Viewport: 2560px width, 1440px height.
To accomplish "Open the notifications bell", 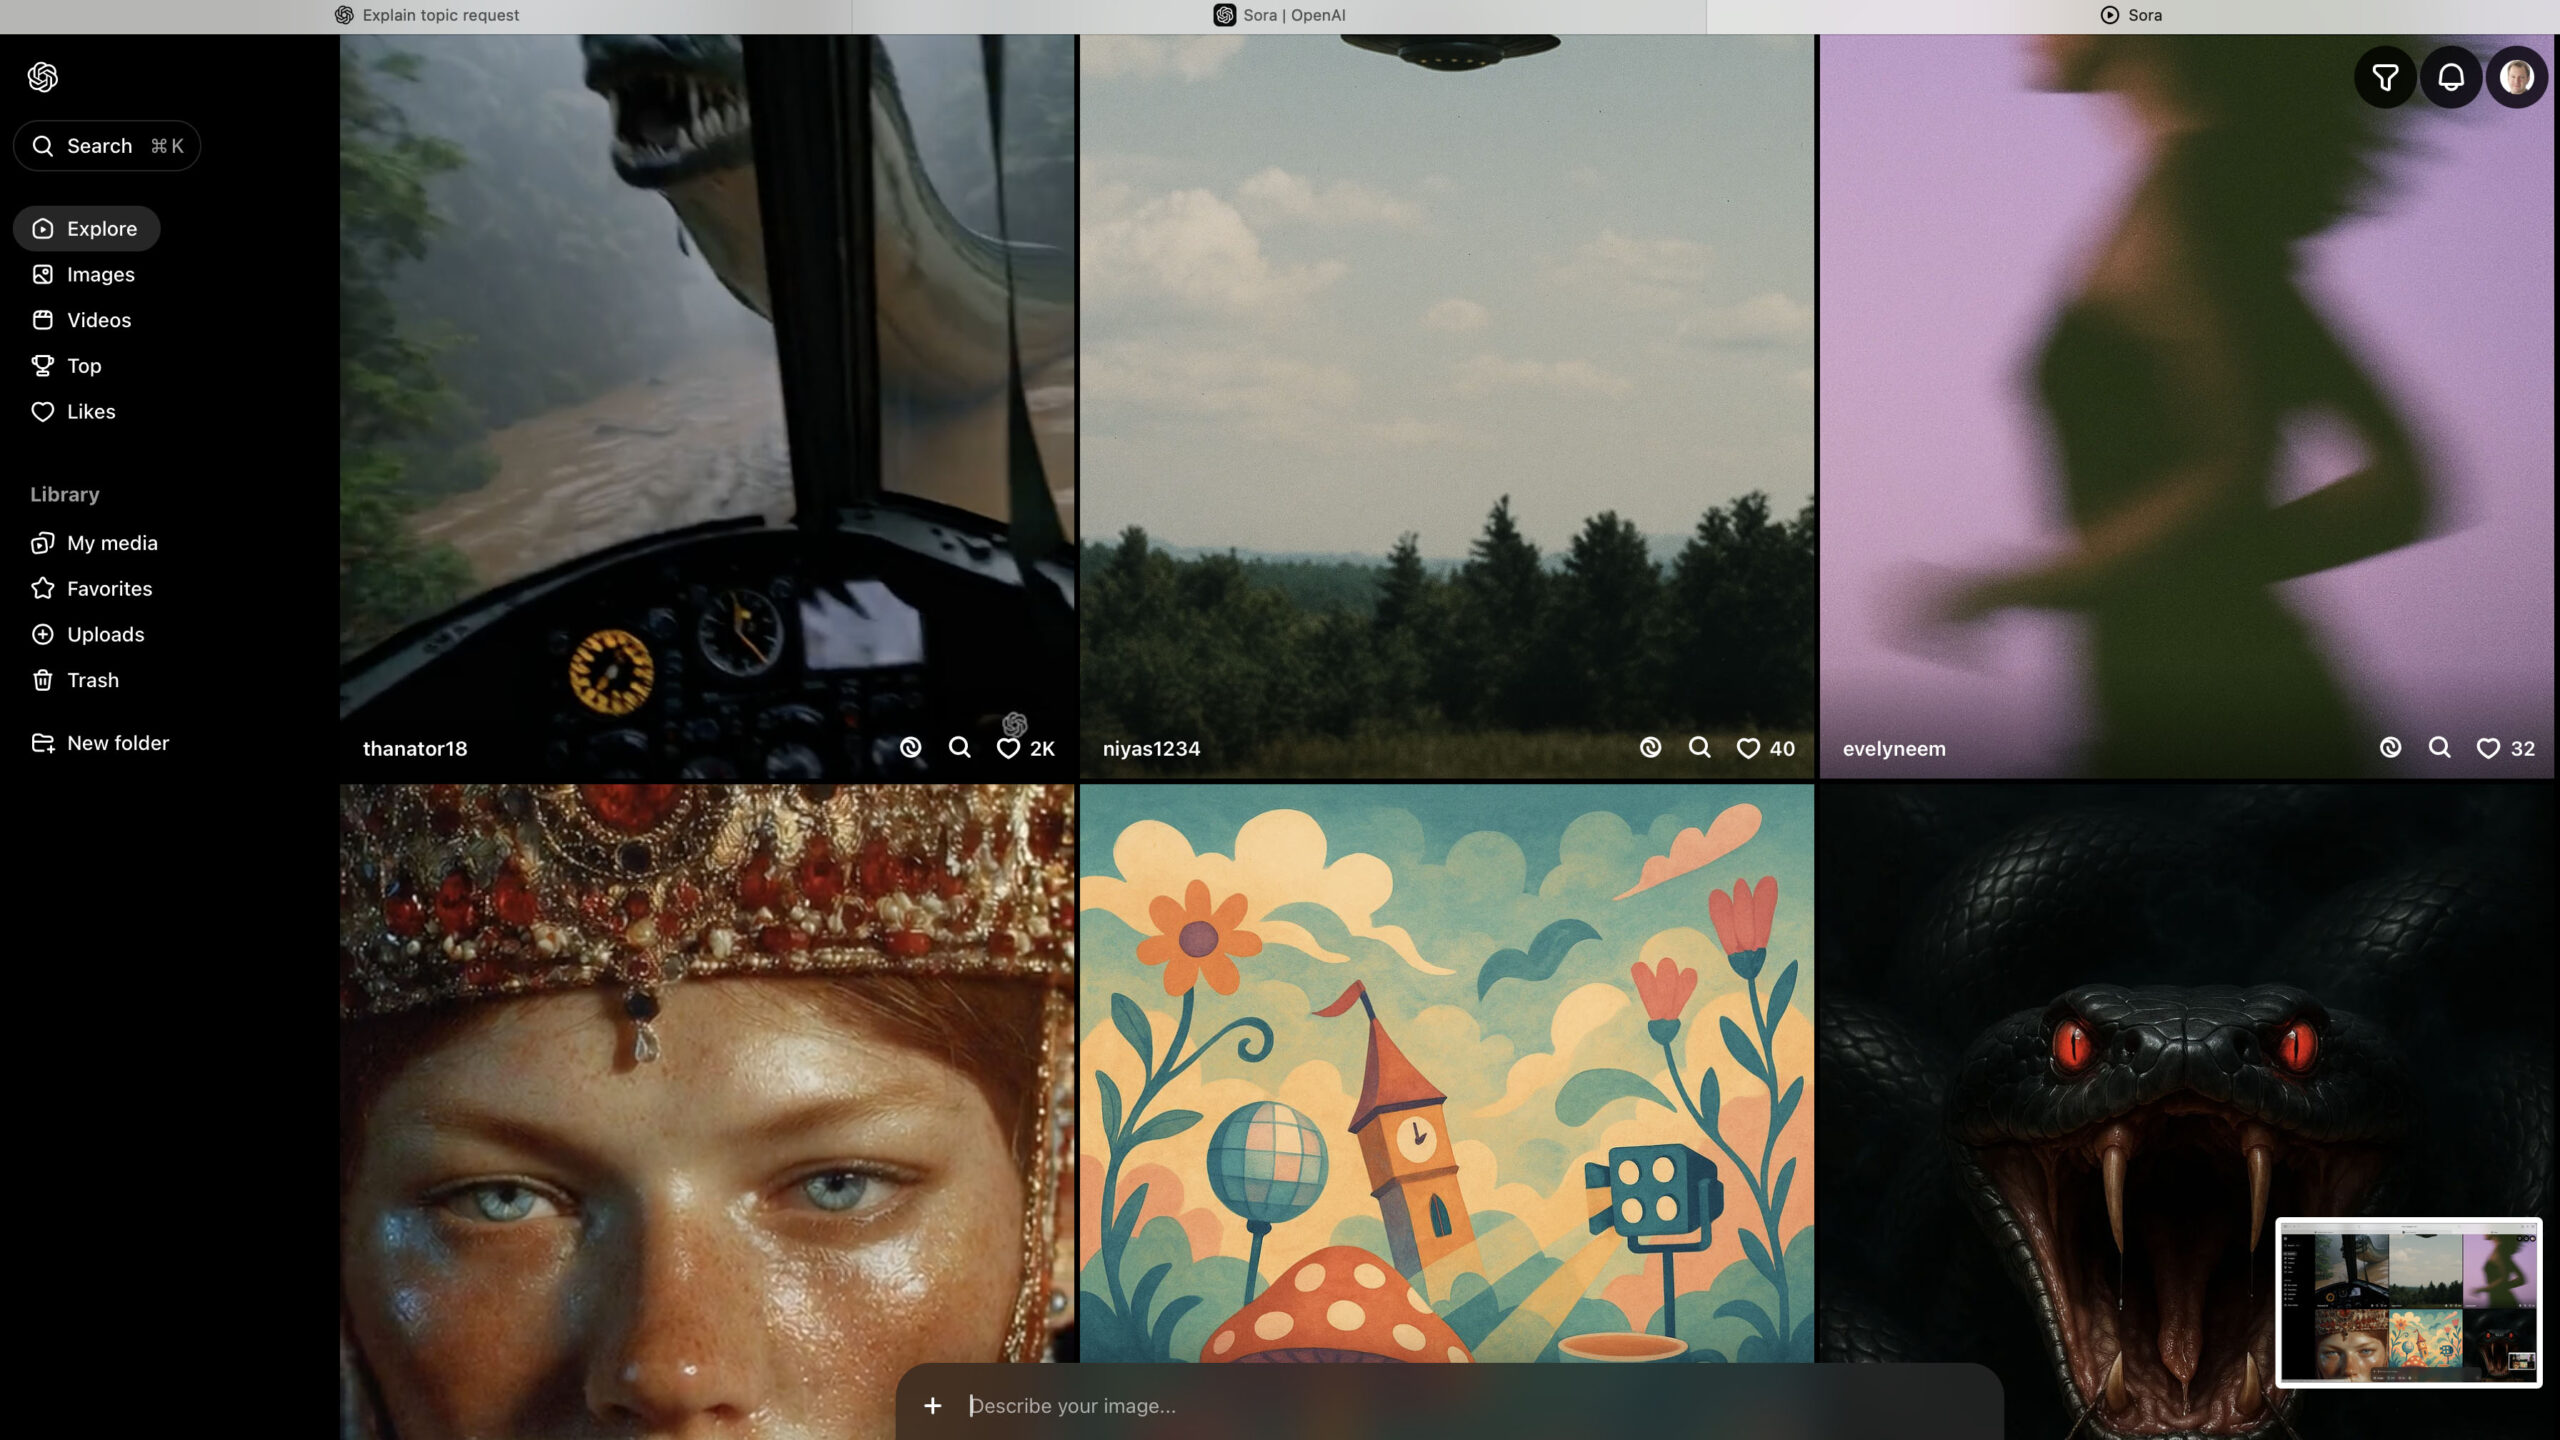I will [2451, 77].
